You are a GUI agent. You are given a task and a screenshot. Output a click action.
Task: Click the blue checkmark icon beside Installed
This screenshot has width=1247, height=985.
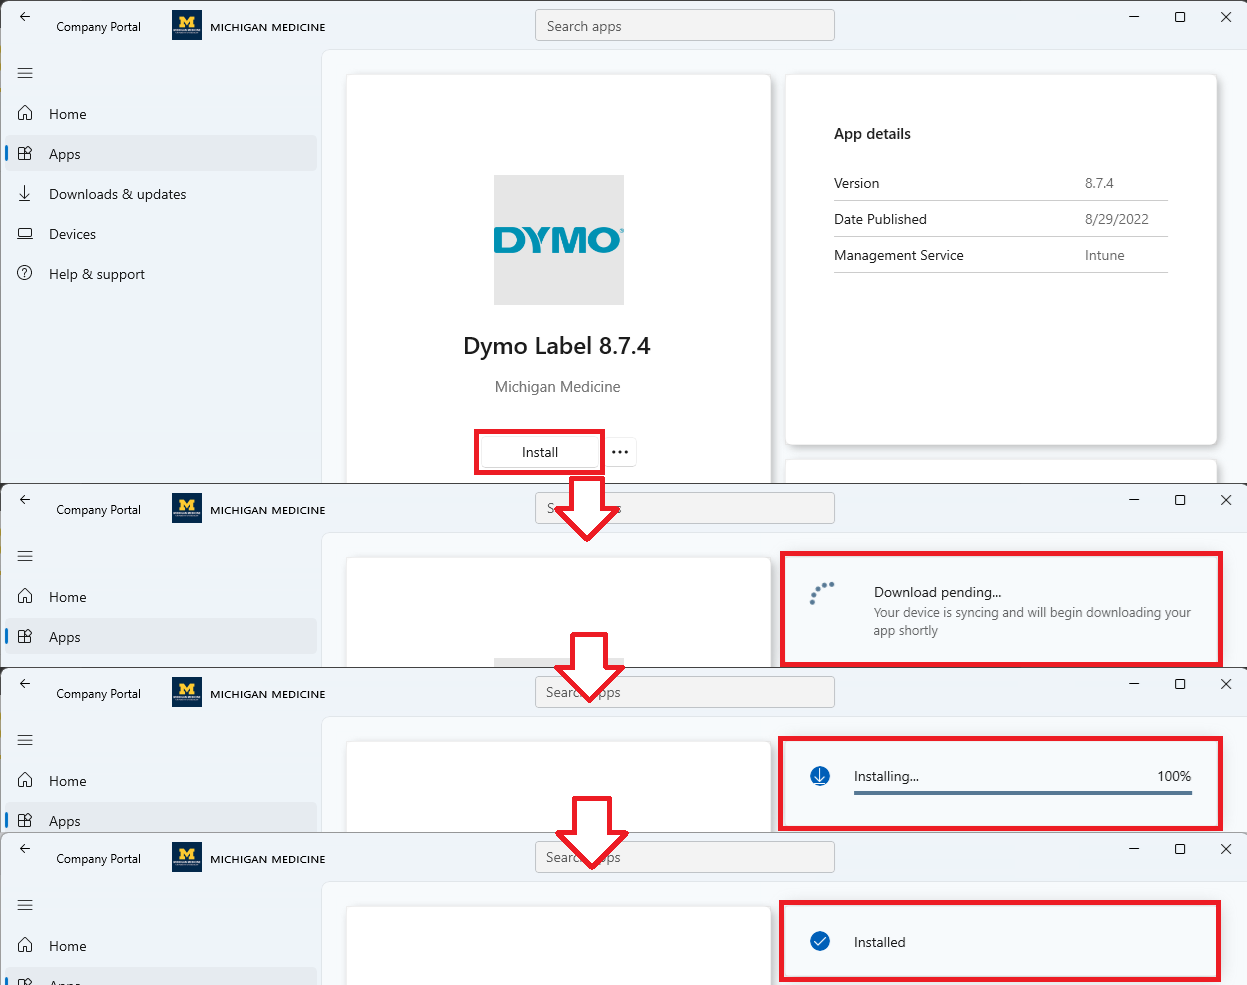[x=820, y=941]
